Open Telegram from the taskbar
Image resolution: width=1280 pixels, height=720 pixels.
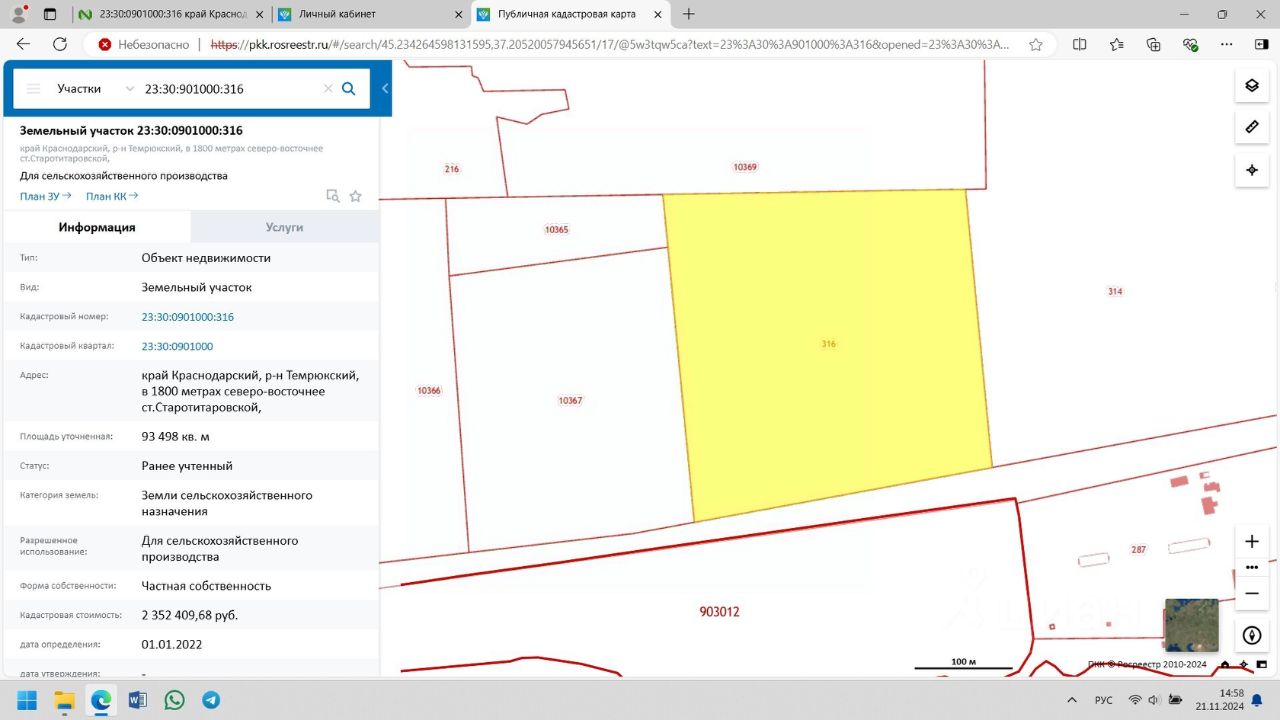[211, 700]
